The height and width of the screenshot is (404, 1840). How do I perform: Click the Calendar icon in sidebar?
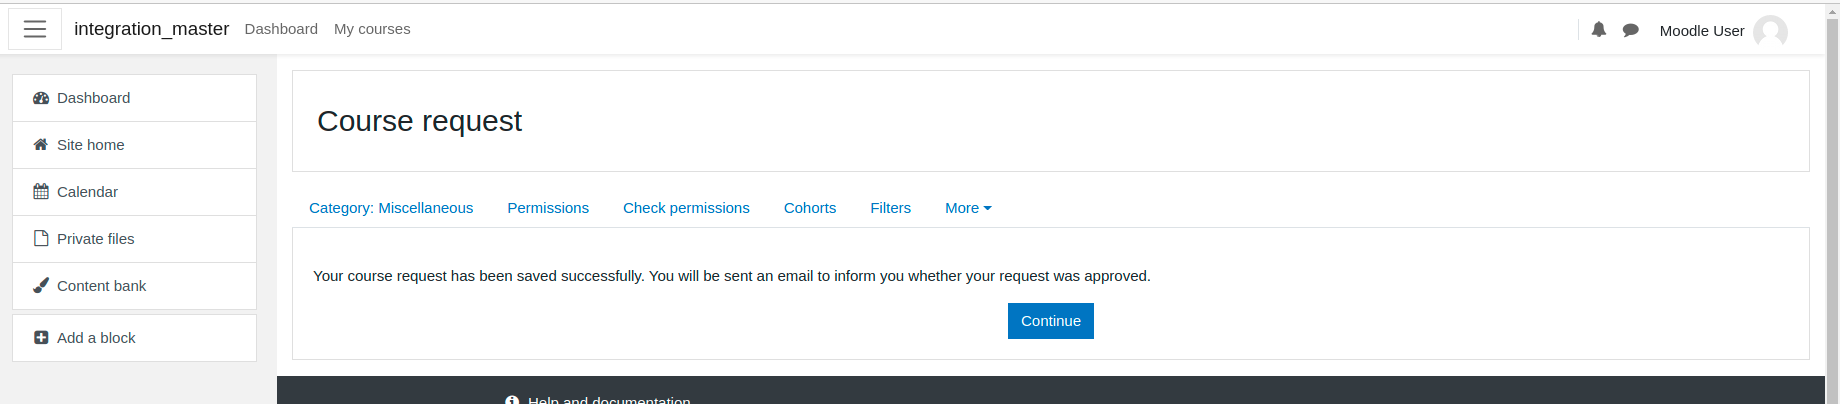point(41,192)
